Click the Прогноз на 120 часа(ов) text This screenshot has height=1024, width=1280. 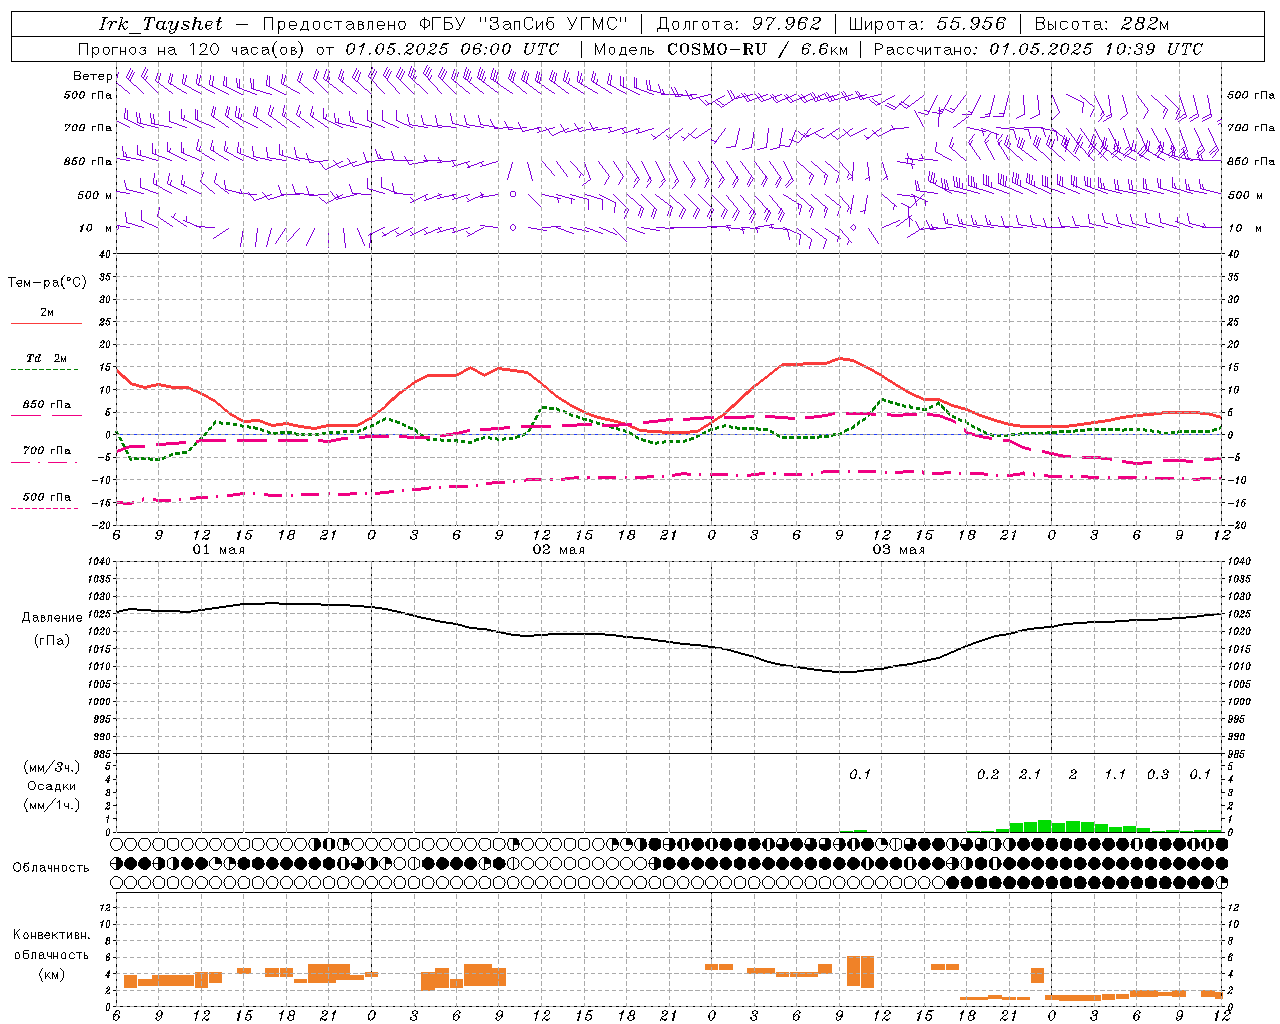point(192,49)
